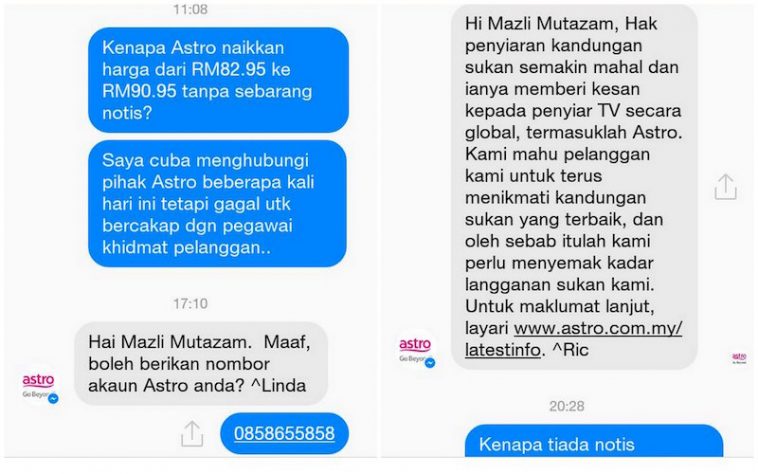This screenshot has width=758, height=474.
Task: Select the long 'Hak penyiaran kandungan sukan' bubble
Action: click(x=574, y=187)
